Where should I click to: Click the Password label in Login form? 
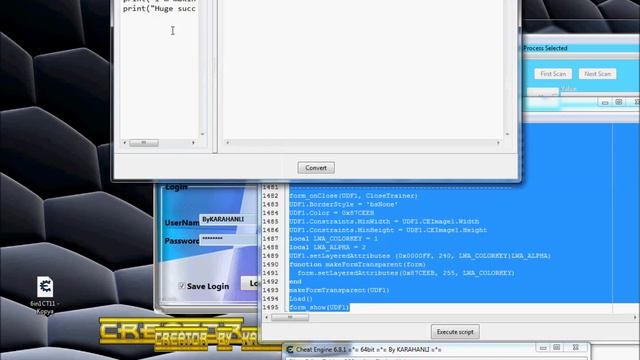[x=182, y=241]
